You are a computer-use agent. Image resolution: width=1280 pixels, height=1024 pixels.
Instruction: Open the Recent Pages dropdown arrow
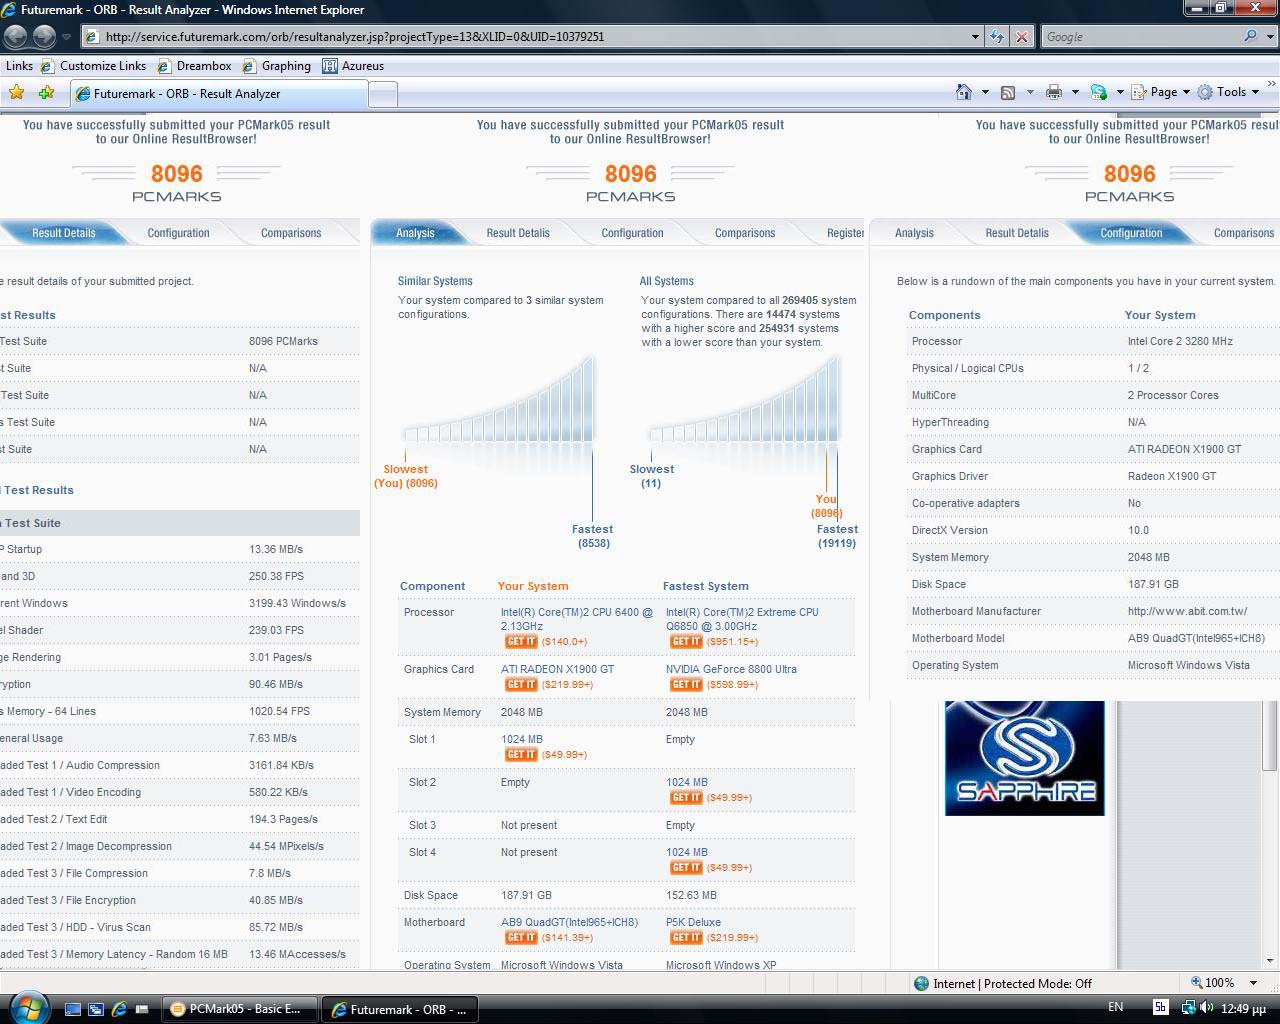point(66,36)
